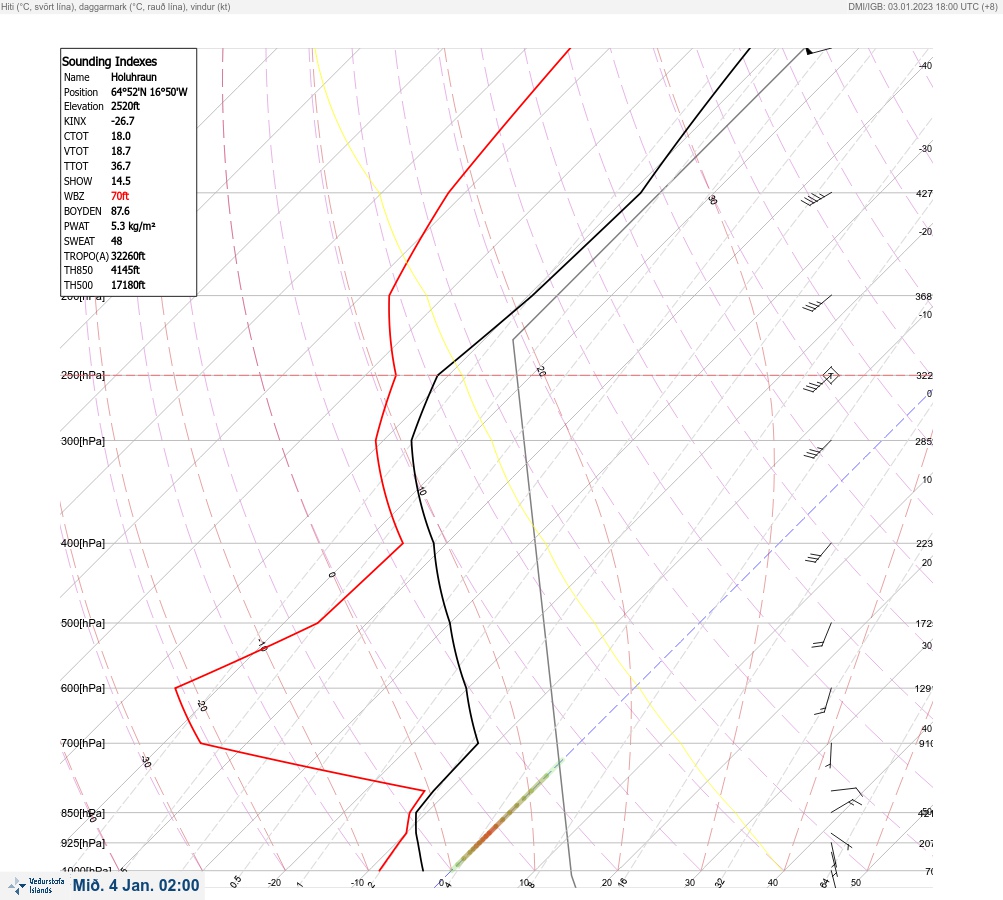Click the bottom axis temperature label '-20'
1003x900 pixels.
(274, 883)
